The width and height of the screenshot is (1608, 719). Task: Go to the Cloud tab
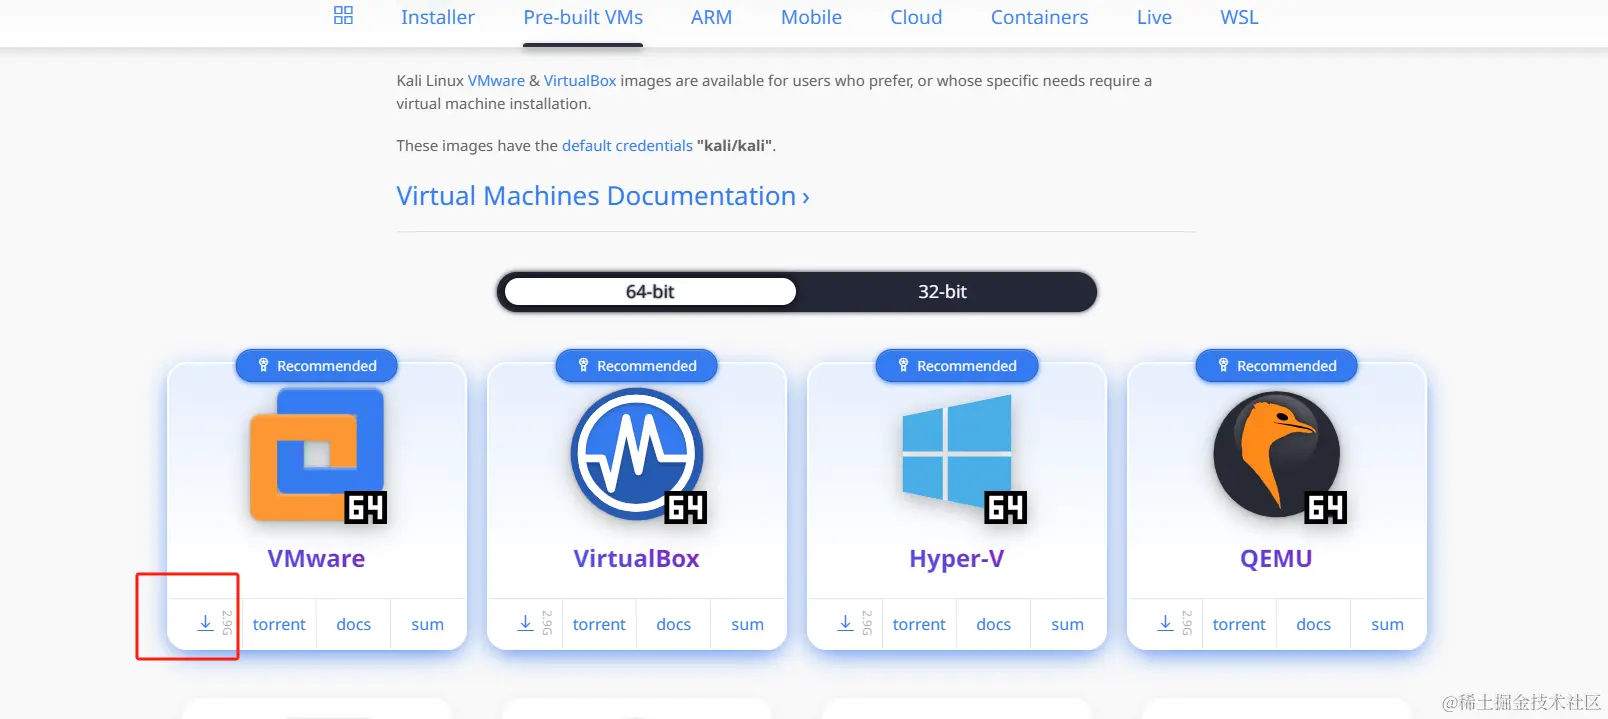coord(916,17)
